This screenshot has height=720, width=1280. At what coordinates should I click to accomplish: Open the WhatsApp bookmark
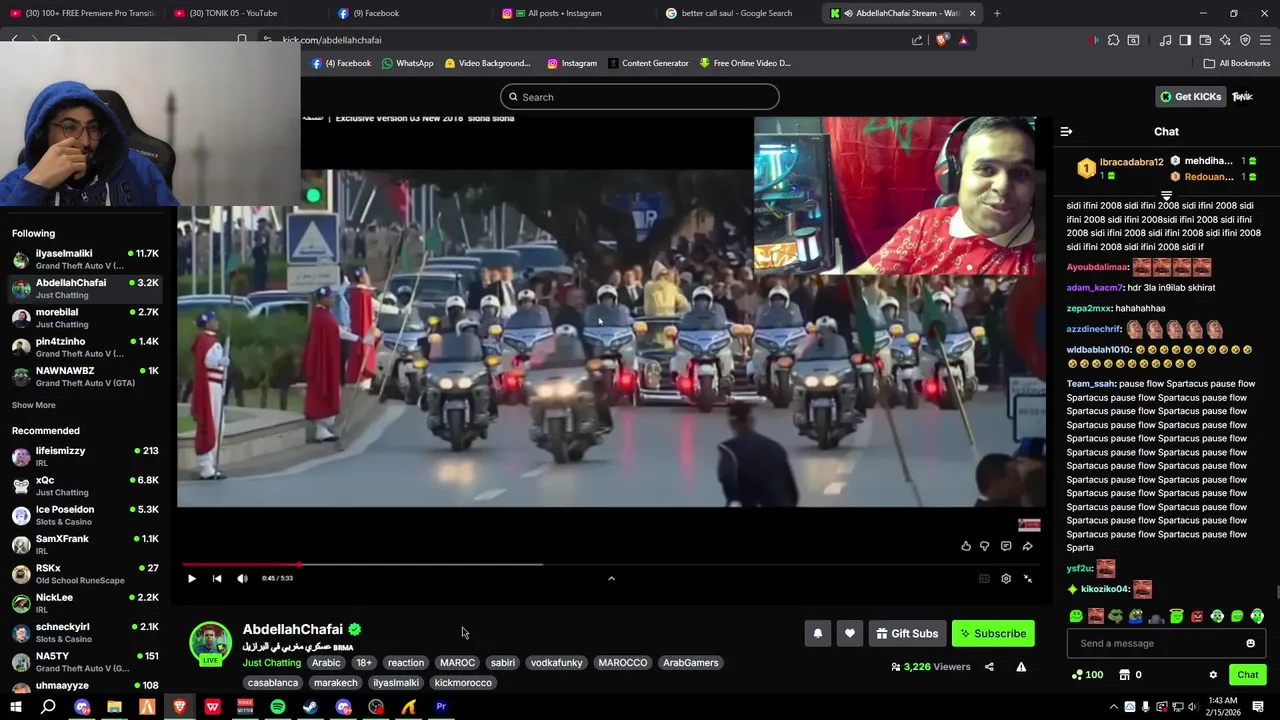[x=407, y=63]
